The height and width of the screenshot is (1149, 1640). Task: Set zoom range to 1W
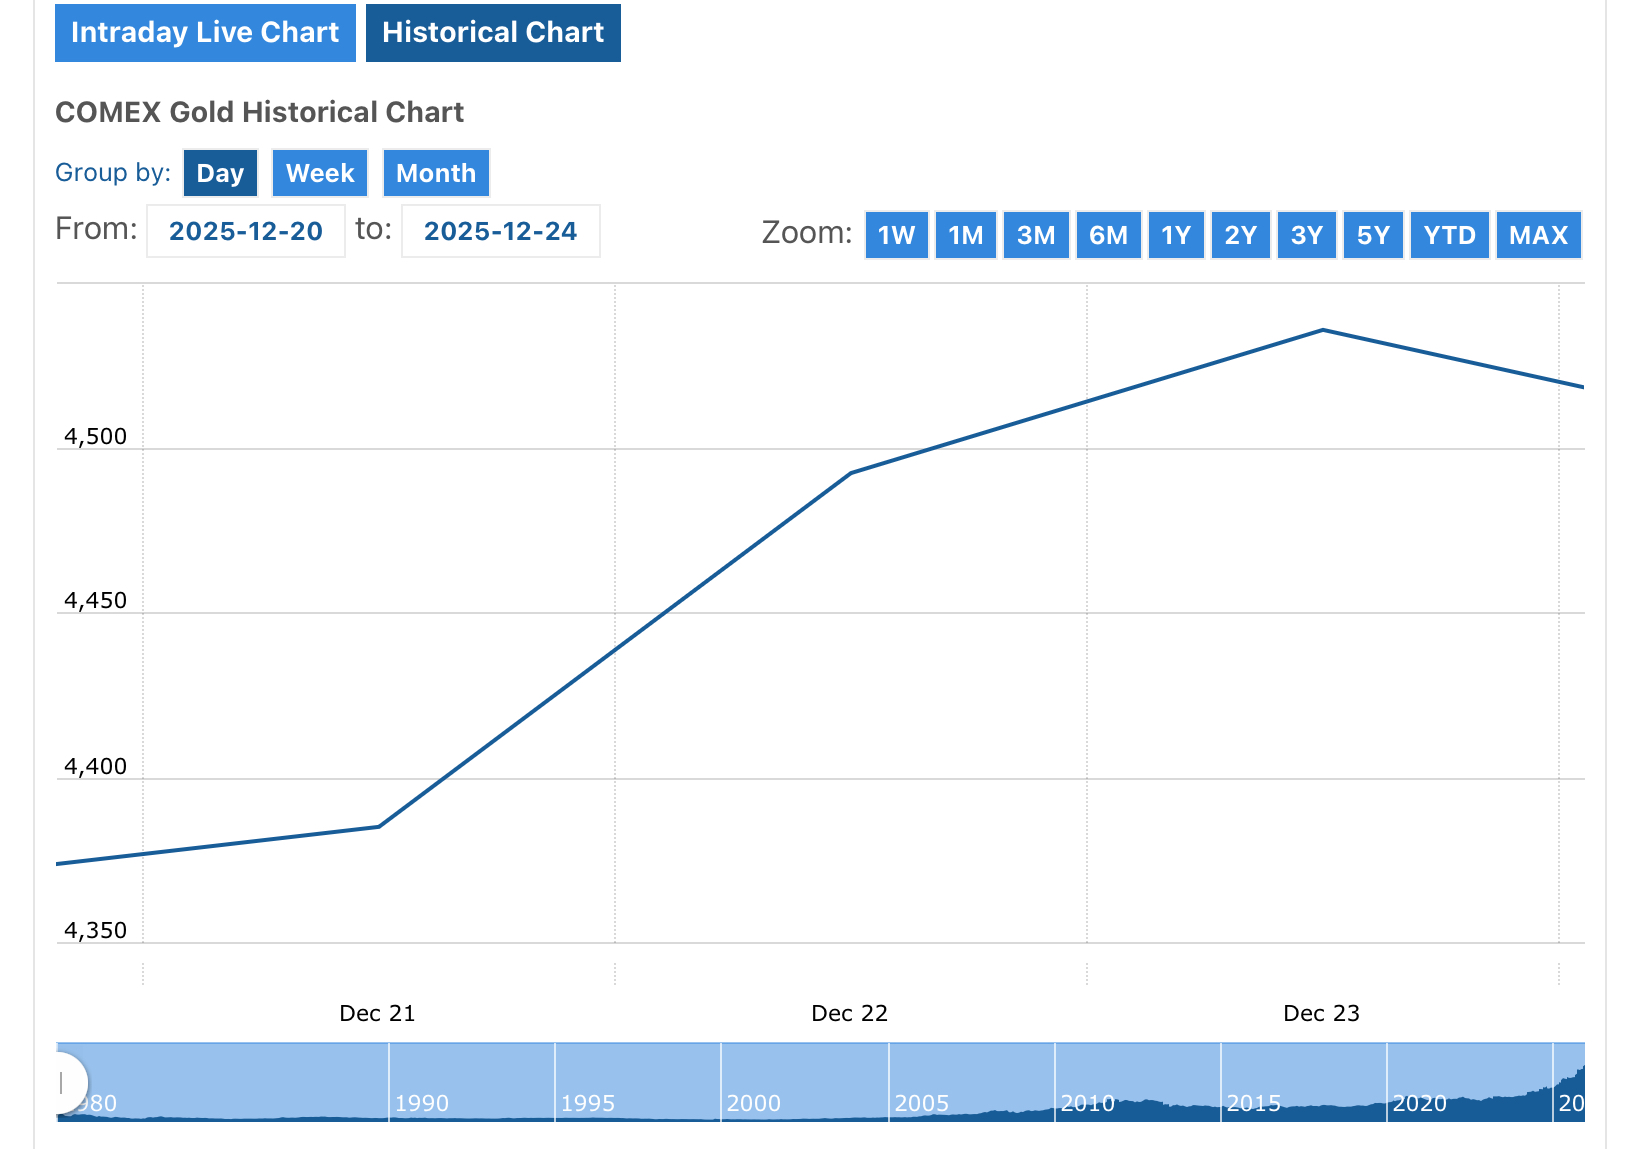click(896, 235)
